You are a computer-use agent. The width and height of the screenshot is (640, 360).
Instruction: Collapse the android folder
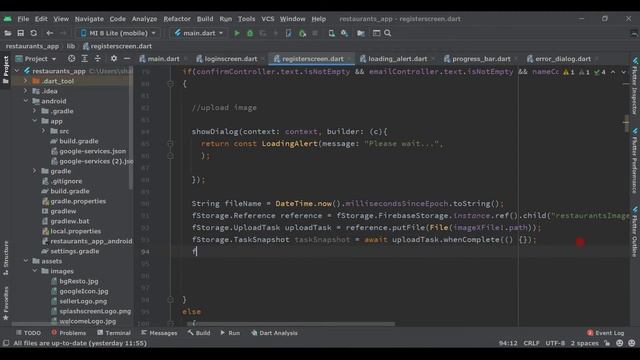26,101
